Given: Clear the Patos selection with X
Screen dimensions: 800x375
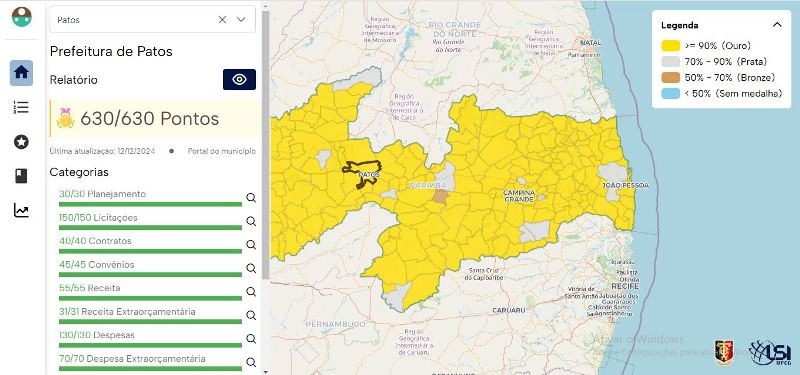Looking at the screenshot, I should pyautogui.click(x=222, y=19).
